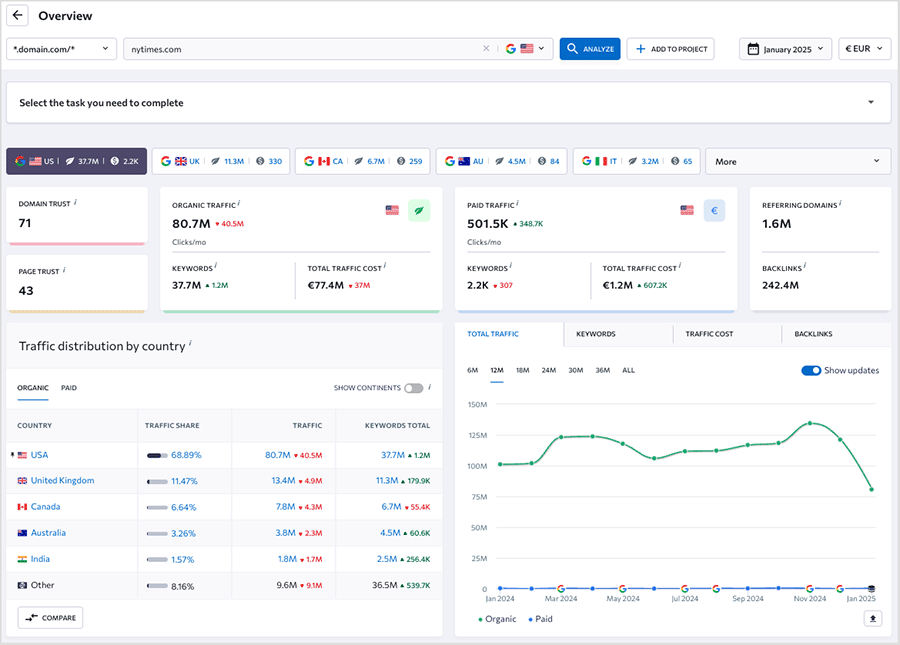Select the 36M chart range
Viewport: 900px width, 645px height.
603,371
